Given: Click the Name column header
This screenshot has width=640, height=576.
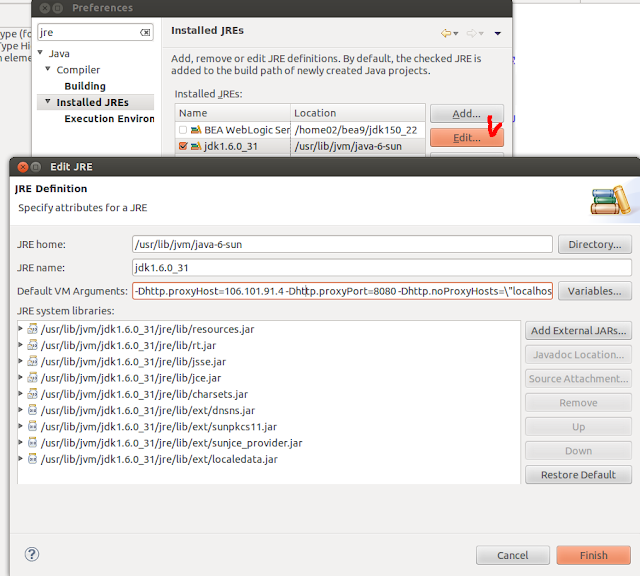Looking at the screenshot, I should tap(233, 113).
